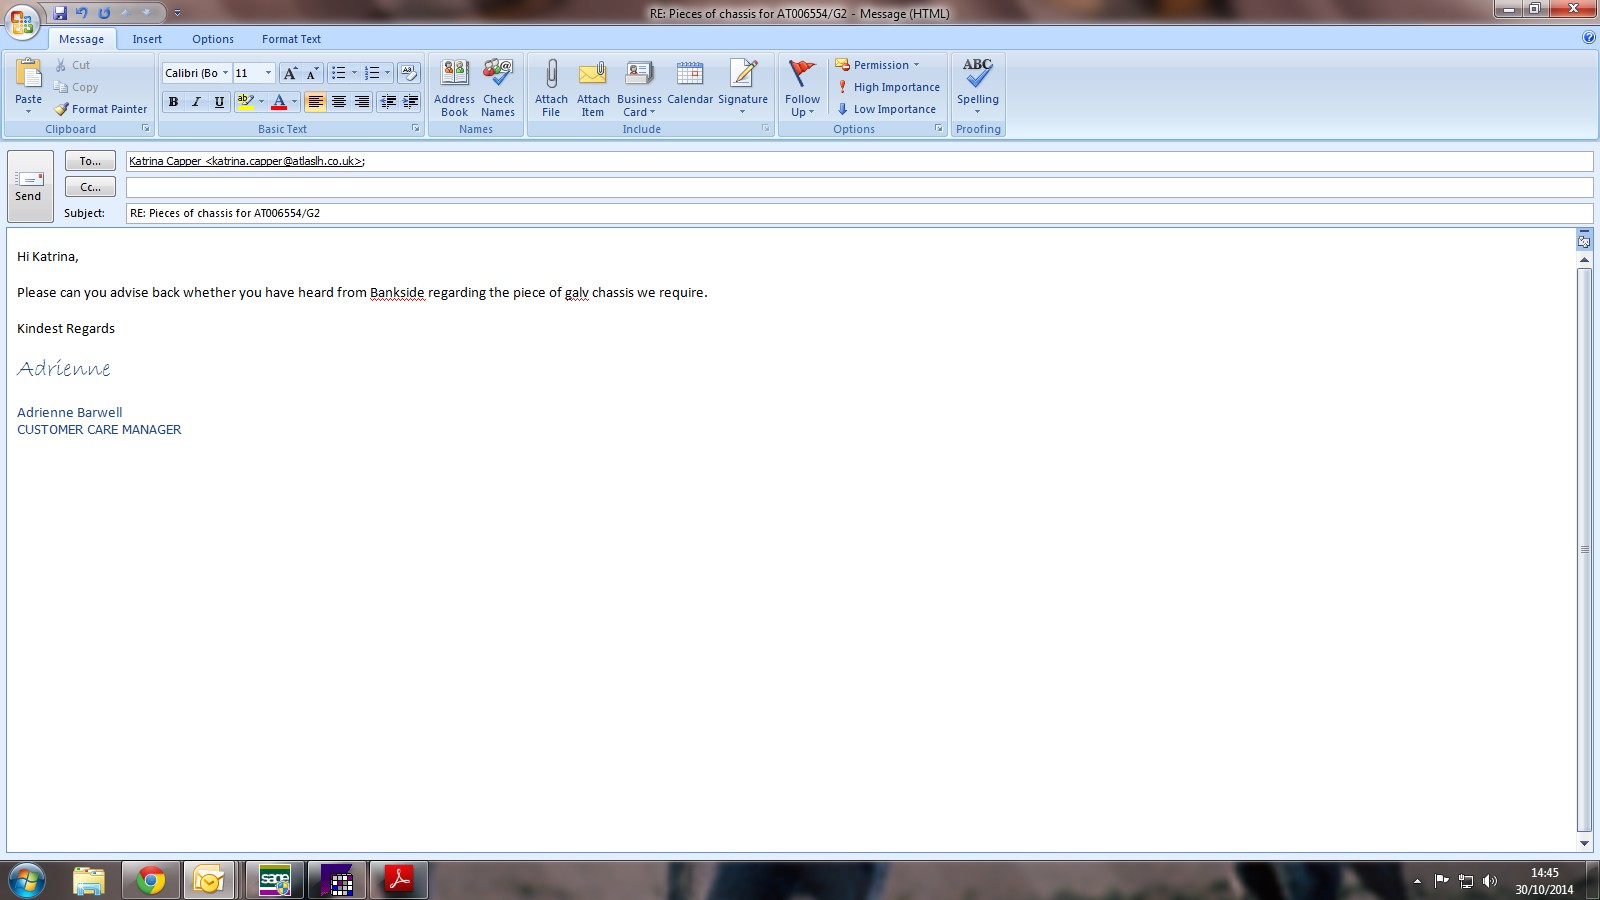The image size is (1600, 900).
Task: Click into the Cc address field
Action: tap(859, 187)
